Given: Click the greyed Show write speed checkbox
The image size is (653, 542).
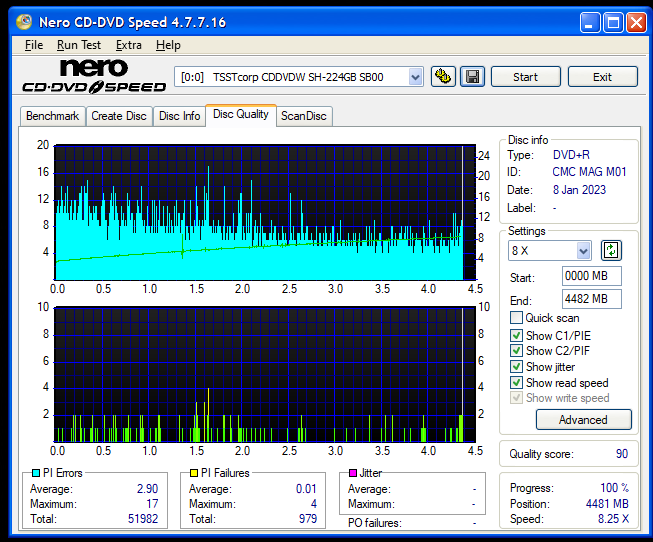Looking at the screenshot, I should (x=516, y=398).
